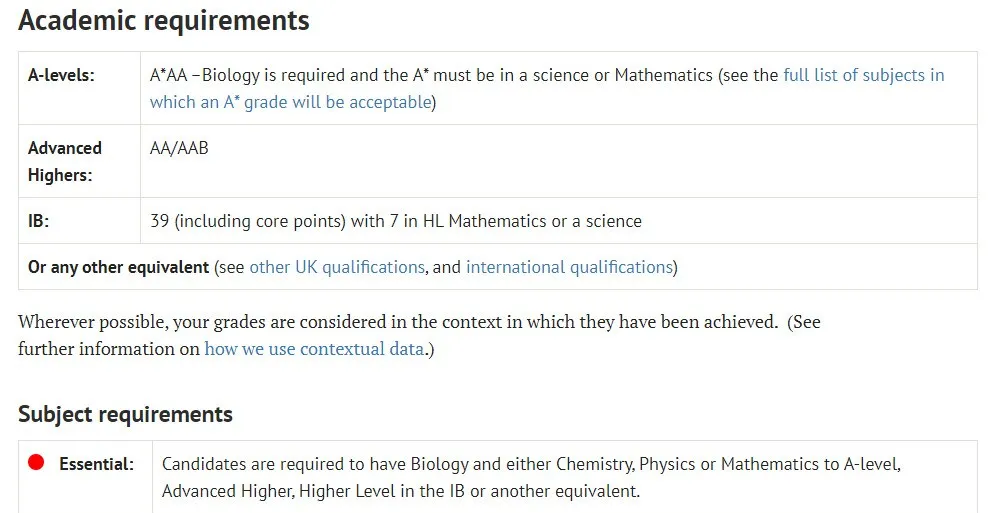Click the further information on text
The width and height of the screenshot is (1002, 513).
[x=109, y=349]
